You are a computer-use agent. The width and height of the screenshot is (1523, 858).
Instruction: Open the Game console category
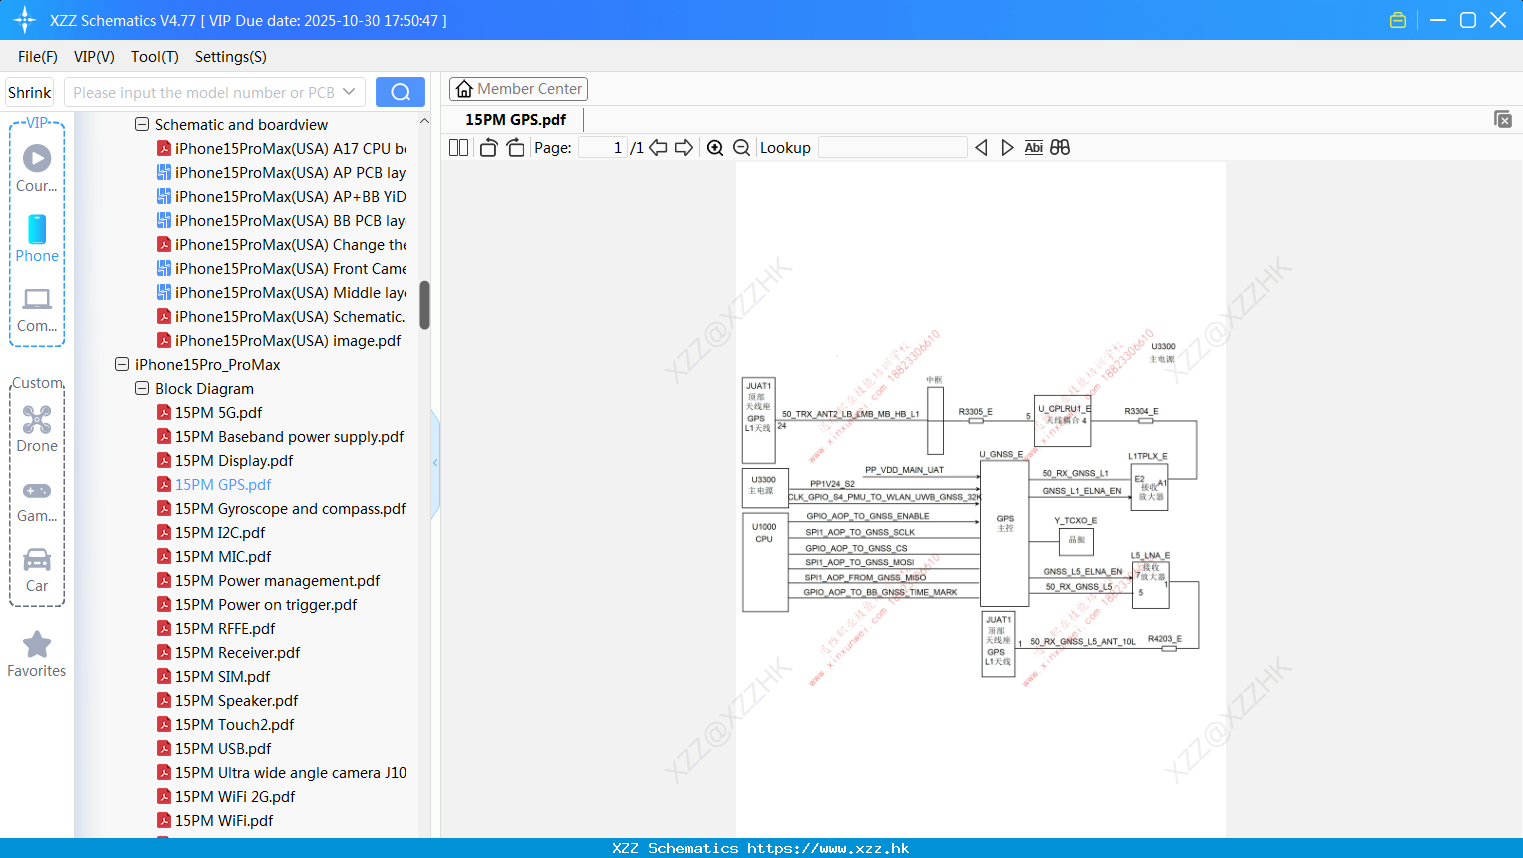(37, 500)
